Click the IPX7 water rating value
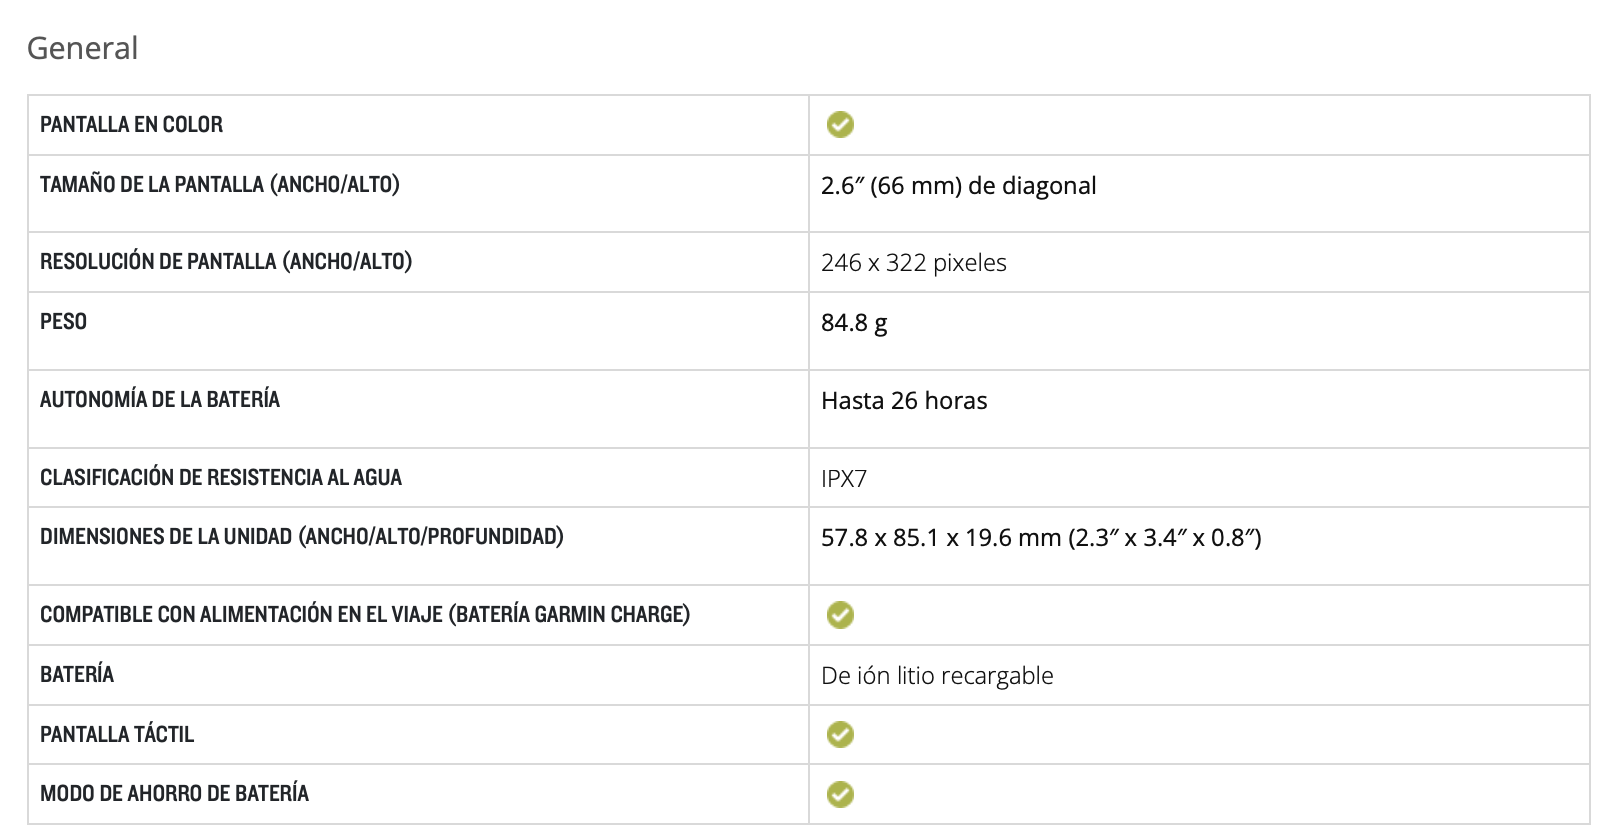 click(843, 479)
